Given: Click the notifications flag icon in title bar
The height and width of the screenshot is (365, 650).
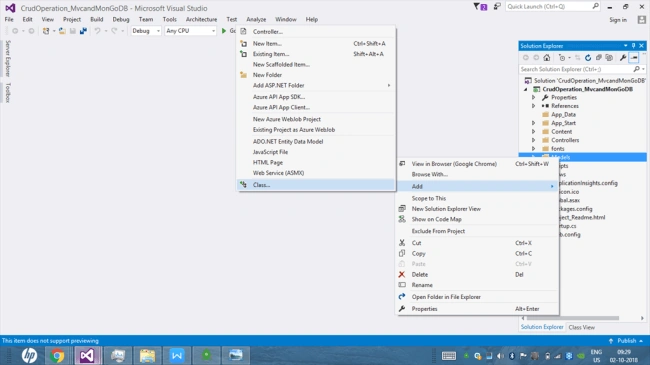Looking at the screenshot, I should tap(480, 7).
